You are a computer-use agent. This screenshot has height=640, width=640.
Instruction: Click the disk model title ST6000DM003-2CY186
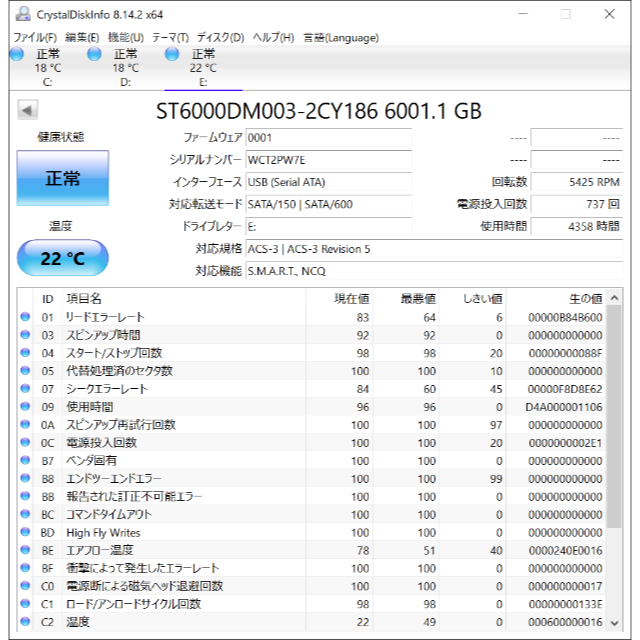267,111
